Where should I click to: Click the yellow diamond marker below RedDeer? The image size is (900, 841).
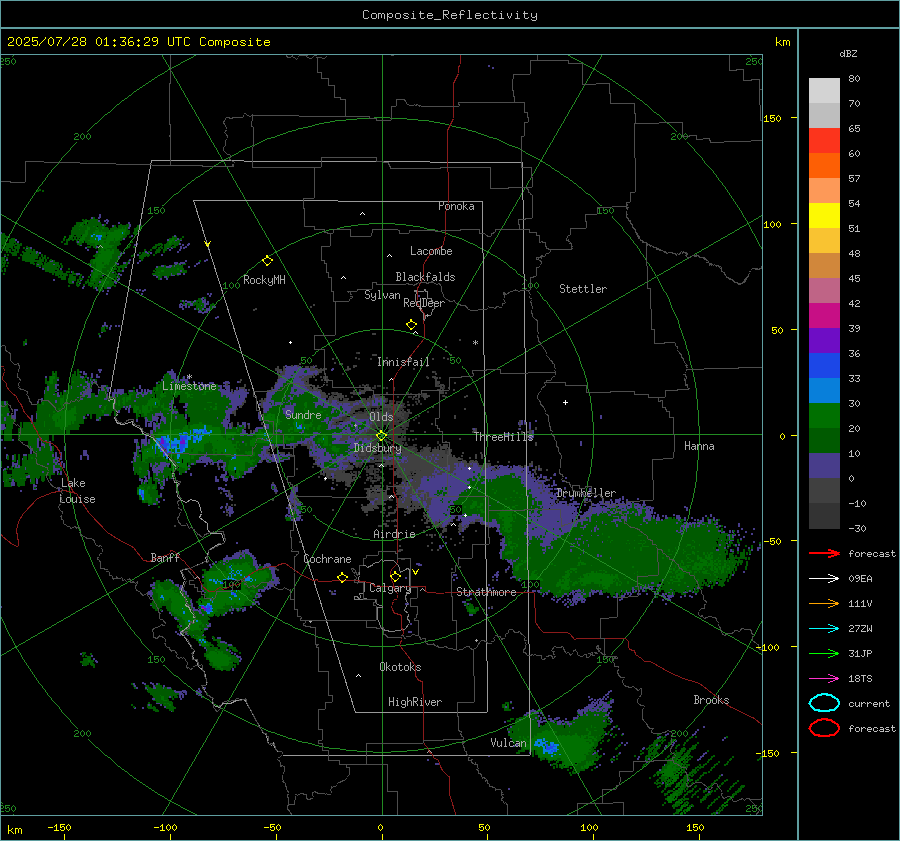411,325
